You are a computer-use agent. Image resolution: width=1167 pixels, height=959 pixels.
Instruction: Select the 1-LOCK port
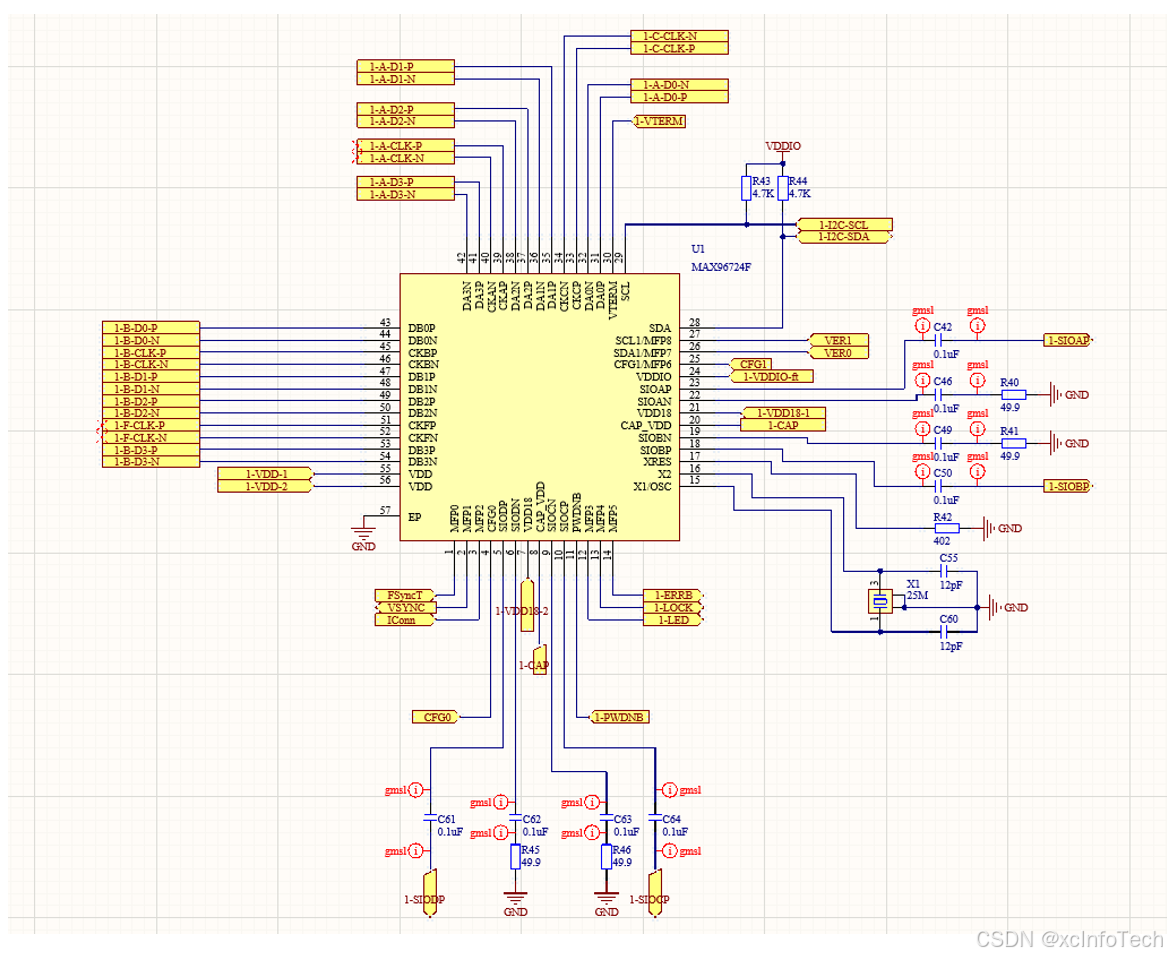(x=674, y=608)
